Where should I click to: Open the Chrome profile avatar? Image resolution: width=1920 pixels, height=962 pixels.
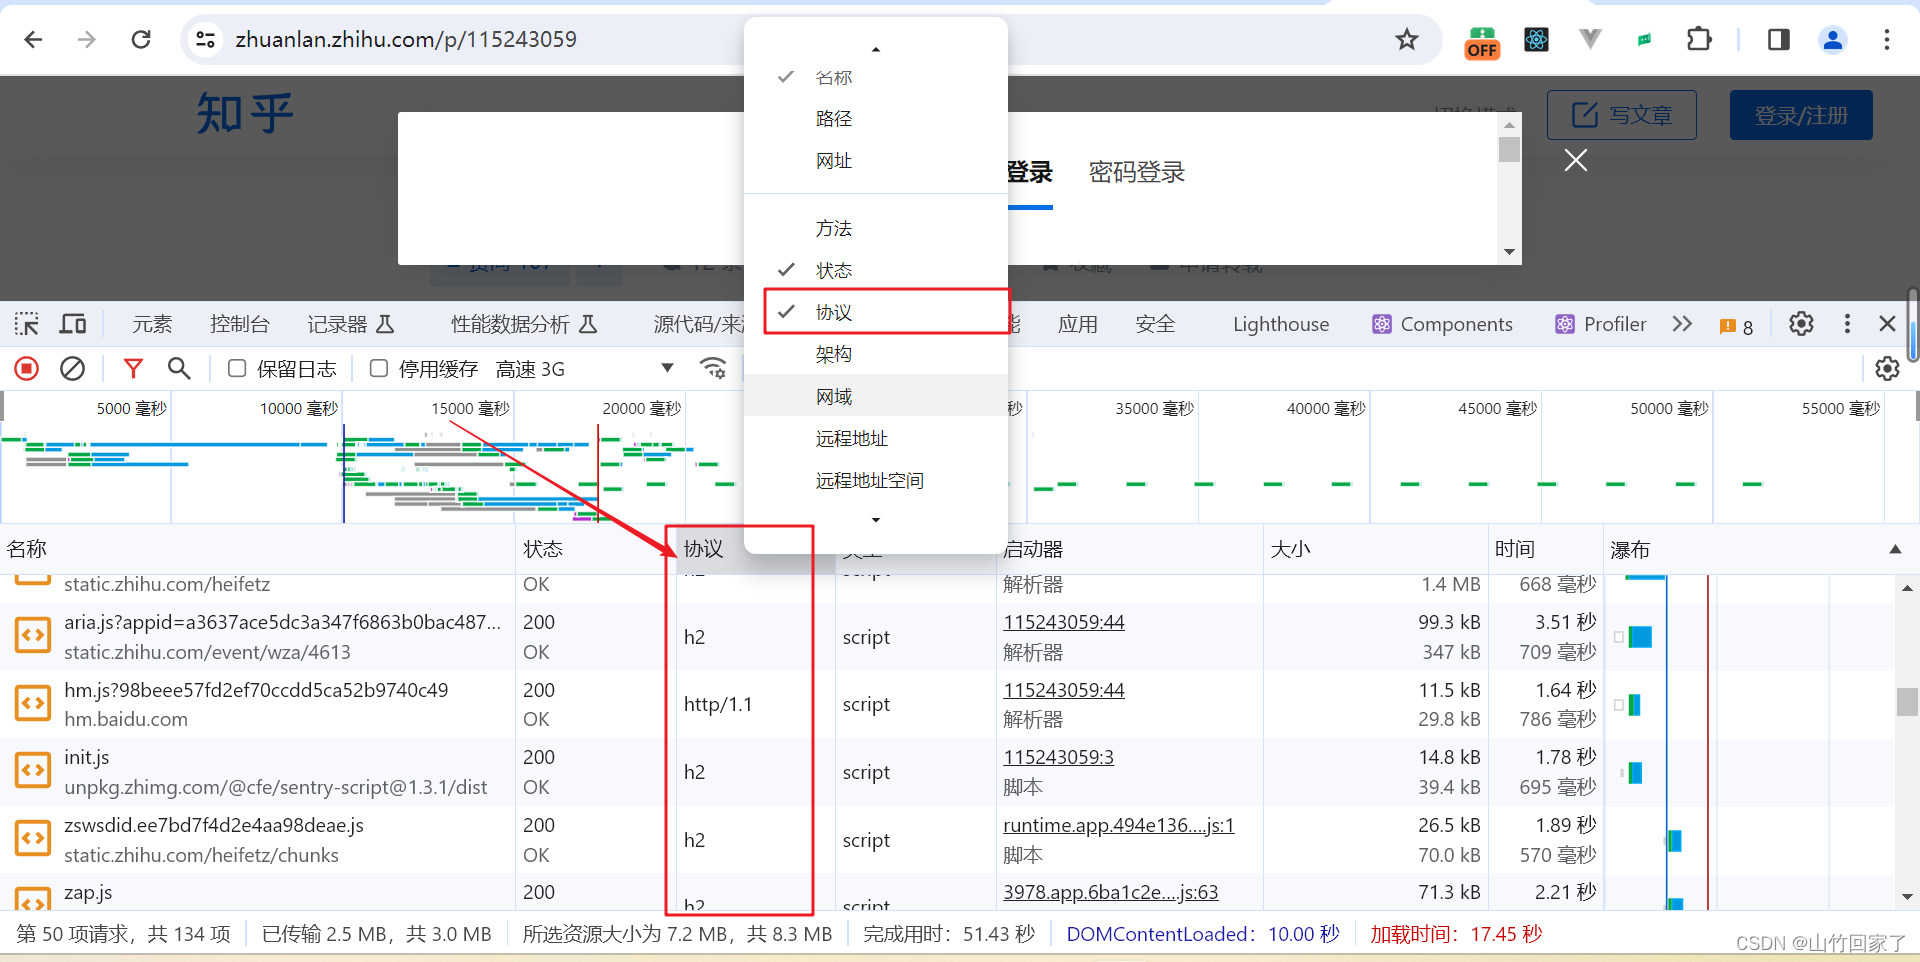(1833, 39)
